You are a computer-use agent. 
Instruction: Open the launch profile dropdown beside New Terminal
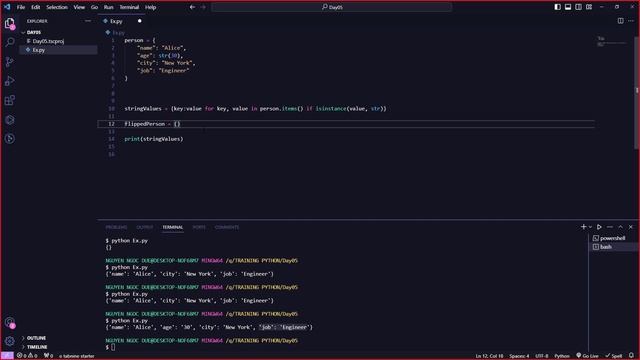590,227
